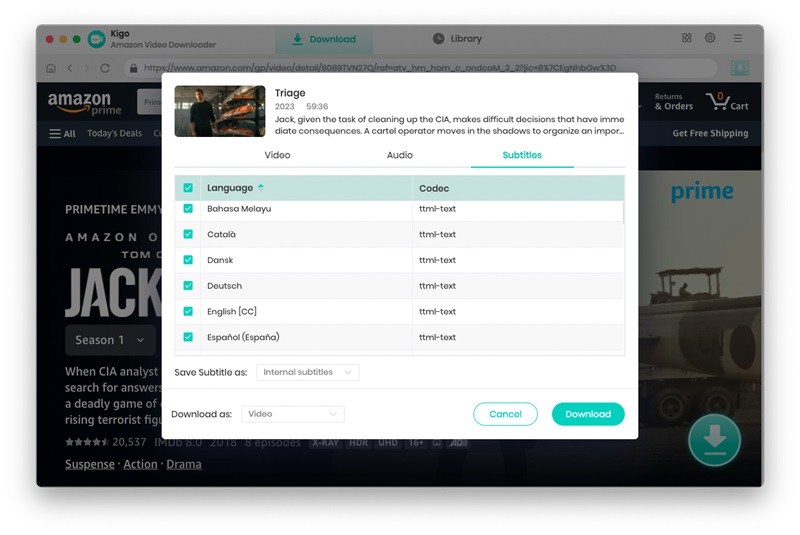This screenshot has height=535, width=800.
Task: Click ttml-text codec in Dansk row
Action: coord(437,260)
